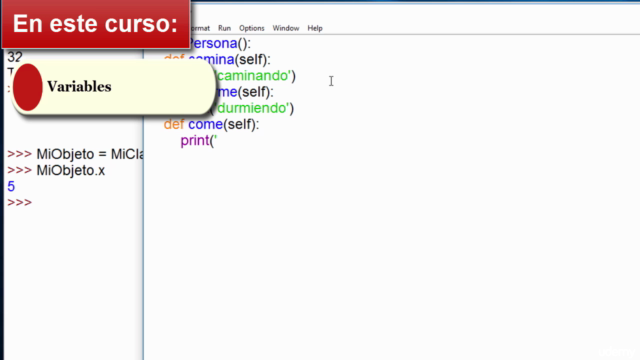Open the Run menu

coord(224,28)
